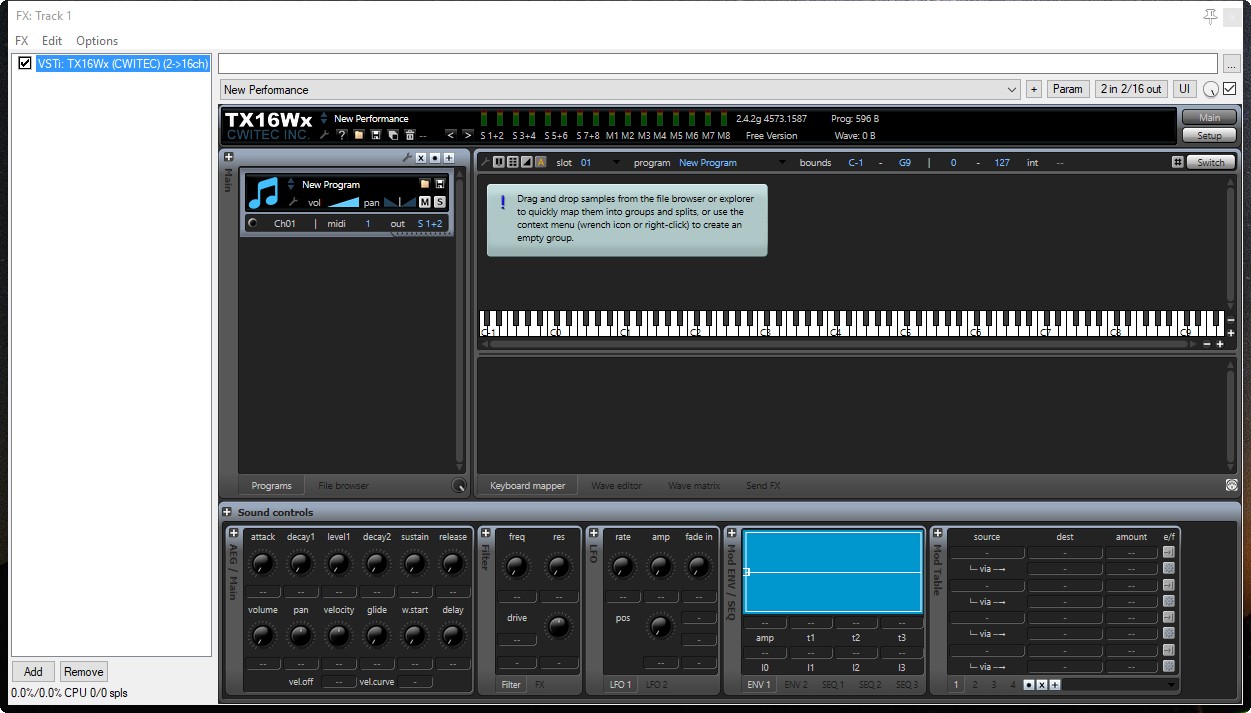Screen dimensions: 1251x713
Task: Switch to the Send FX tab
Action: click(763, 486)
